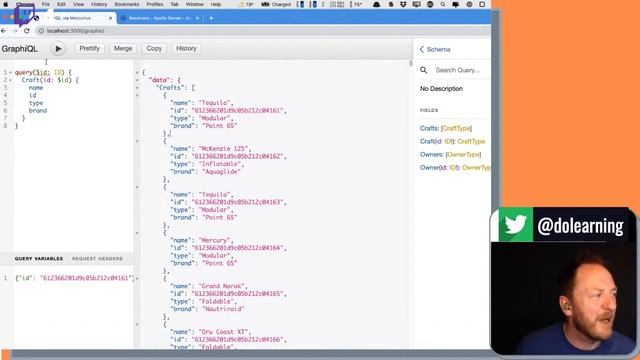Close the Resolvers Apollo Server tab

tap(197, 18)
